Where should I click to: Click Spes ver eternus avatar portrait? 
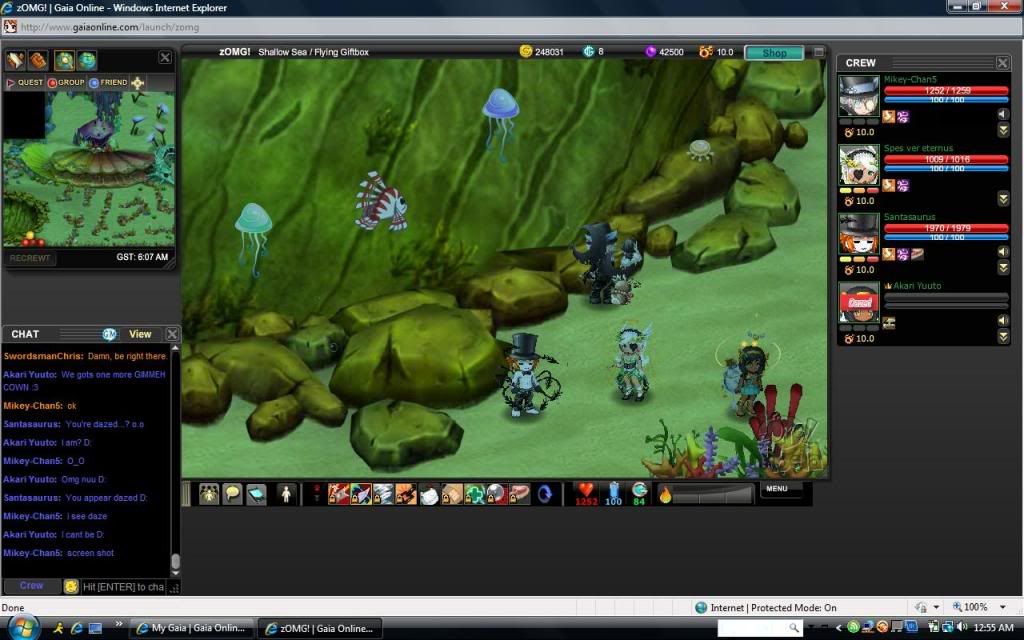point(859,165)
